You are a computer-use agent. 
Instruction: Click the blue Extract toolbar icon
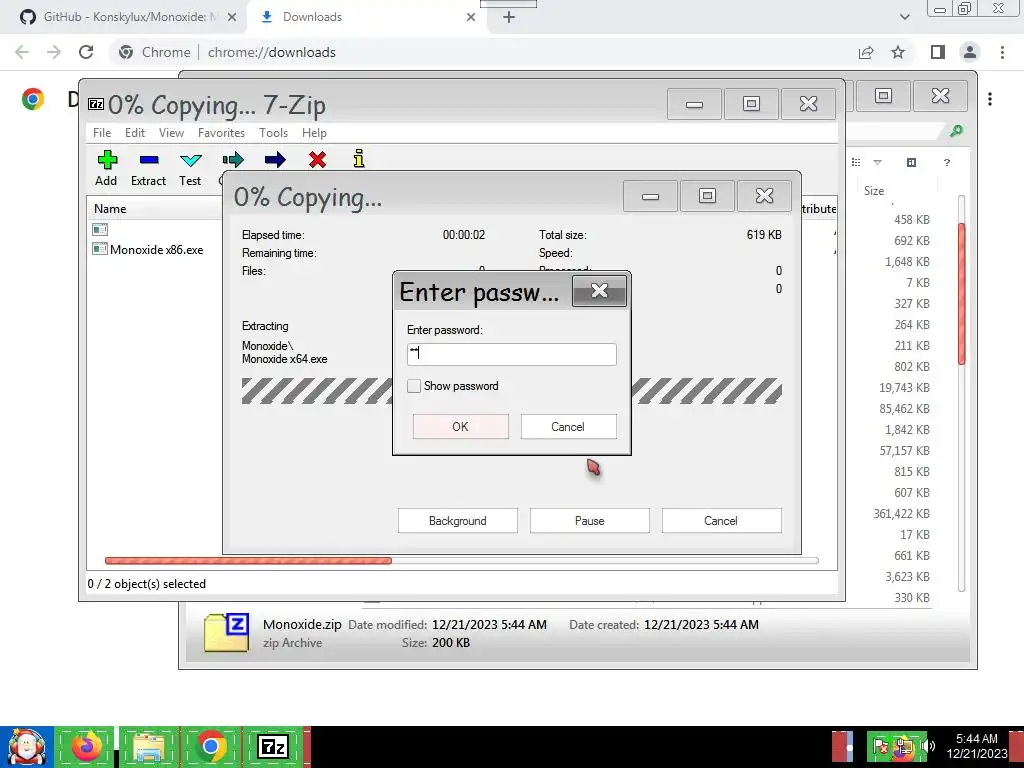coord(149,159)
